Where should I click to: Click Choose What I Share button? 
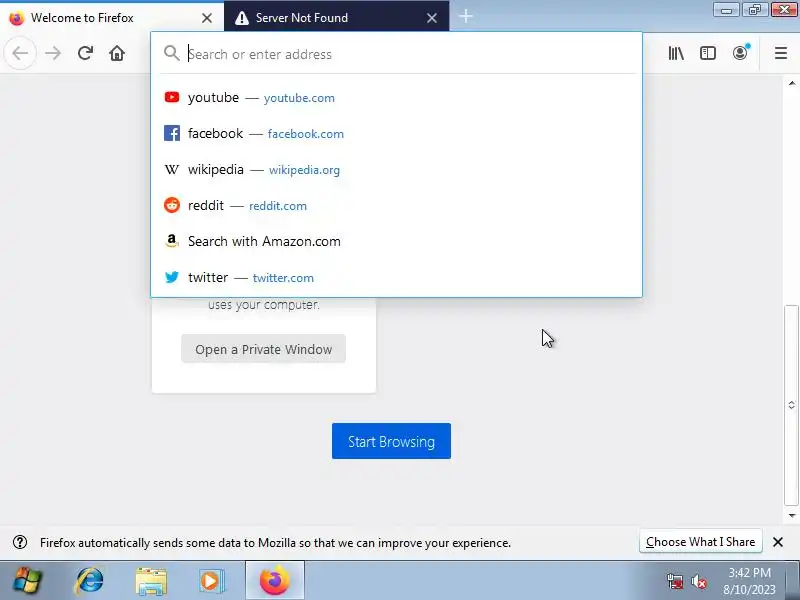701,542
